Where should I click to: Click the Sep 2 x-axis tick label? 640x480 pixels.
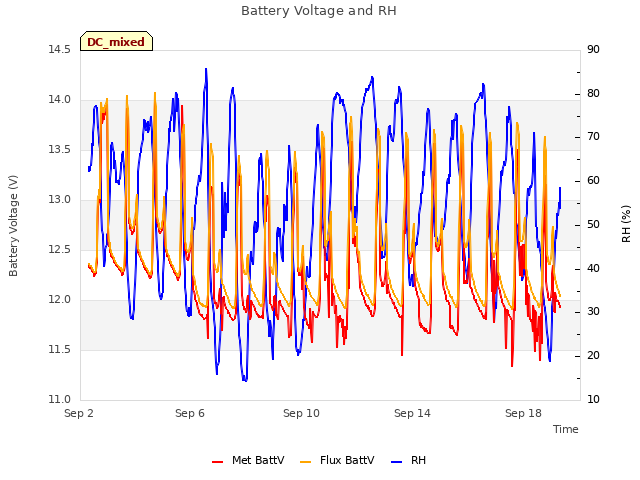79,413
